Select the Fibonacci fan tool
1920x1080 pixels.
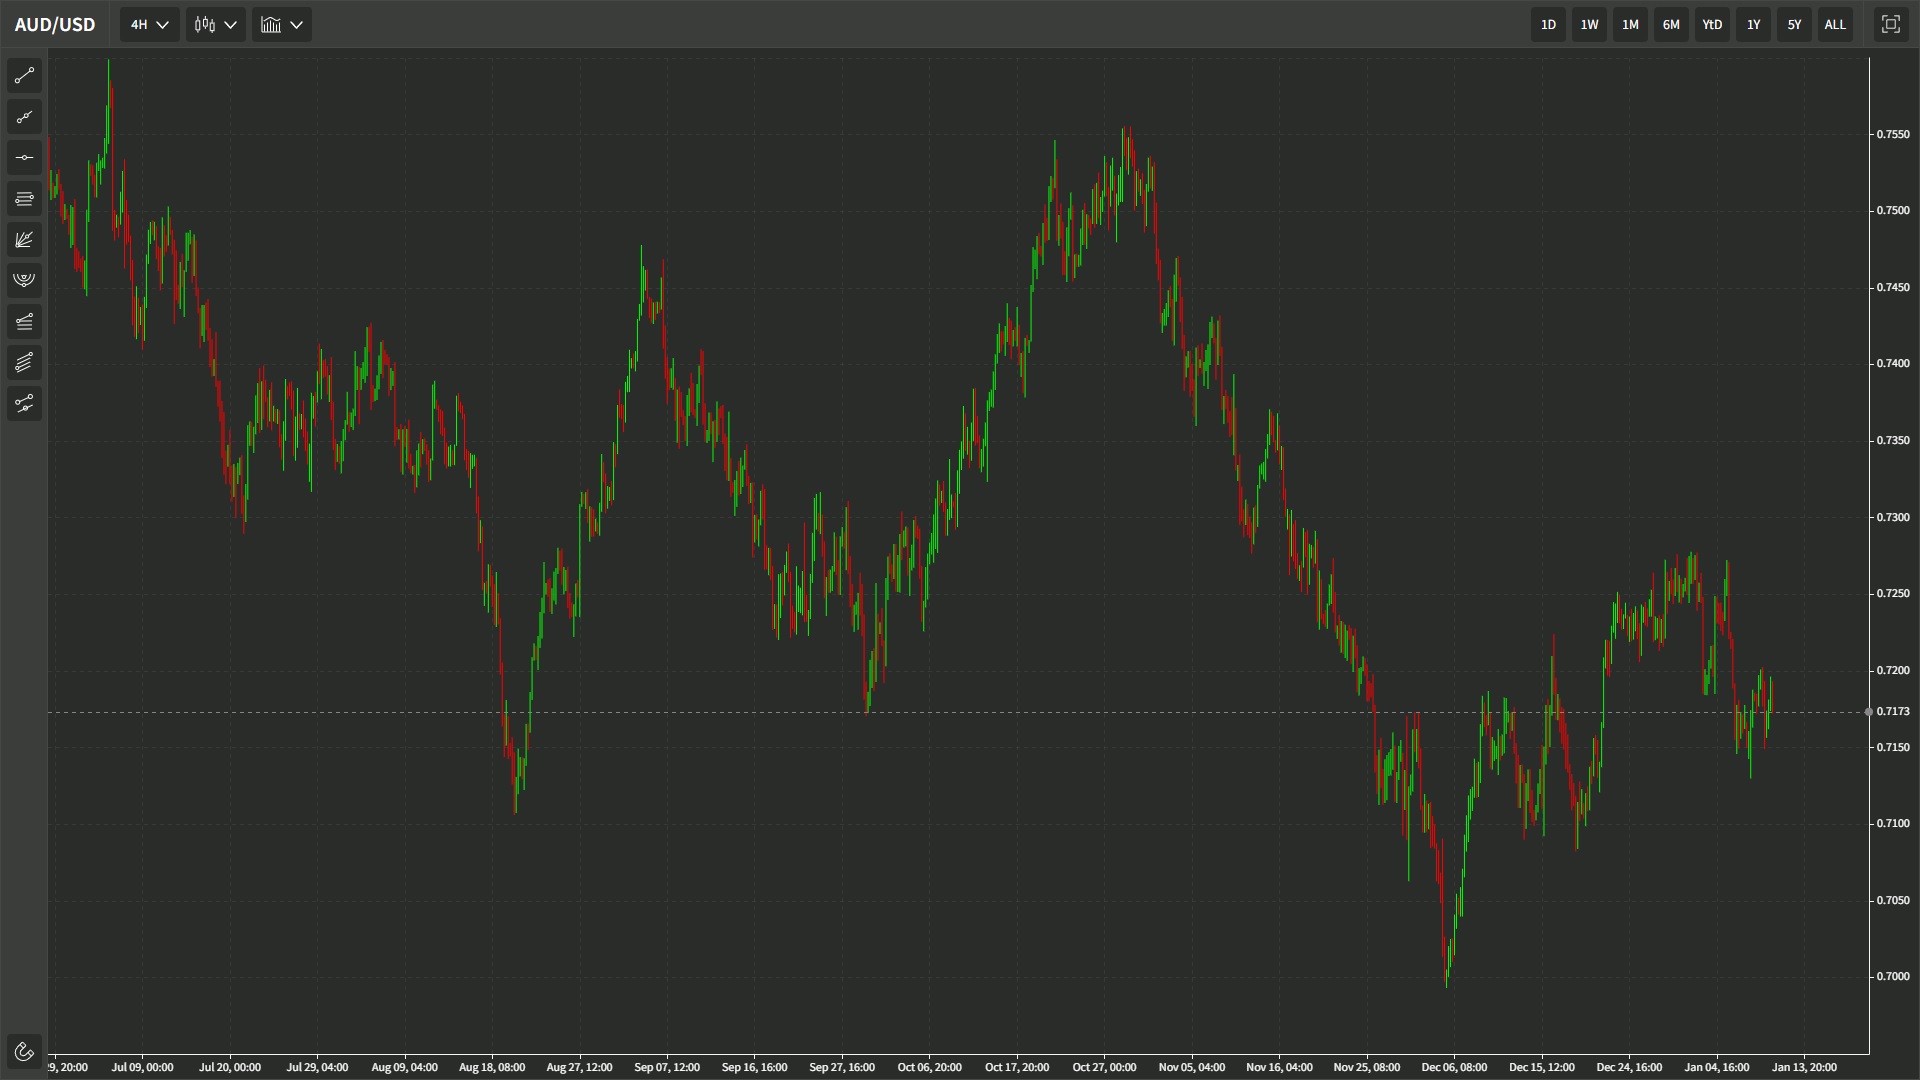pyautogui.click(x=24, y=240)
